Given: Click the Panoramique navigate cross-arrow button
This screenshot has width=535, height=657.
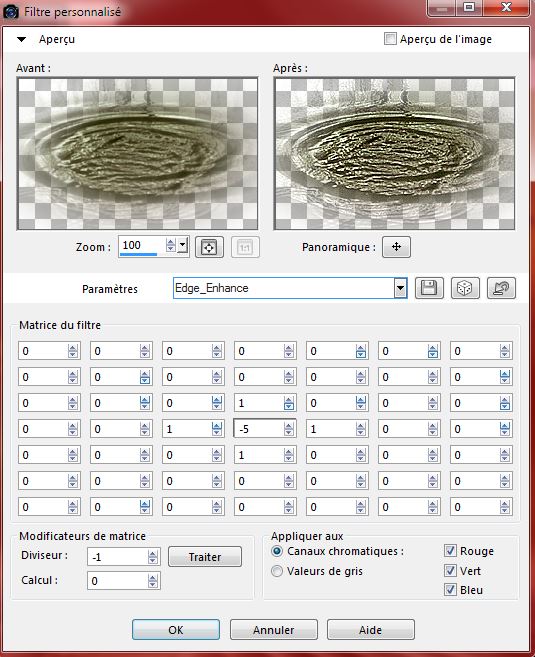Looking at the screenshot, I should coord(396,247).
